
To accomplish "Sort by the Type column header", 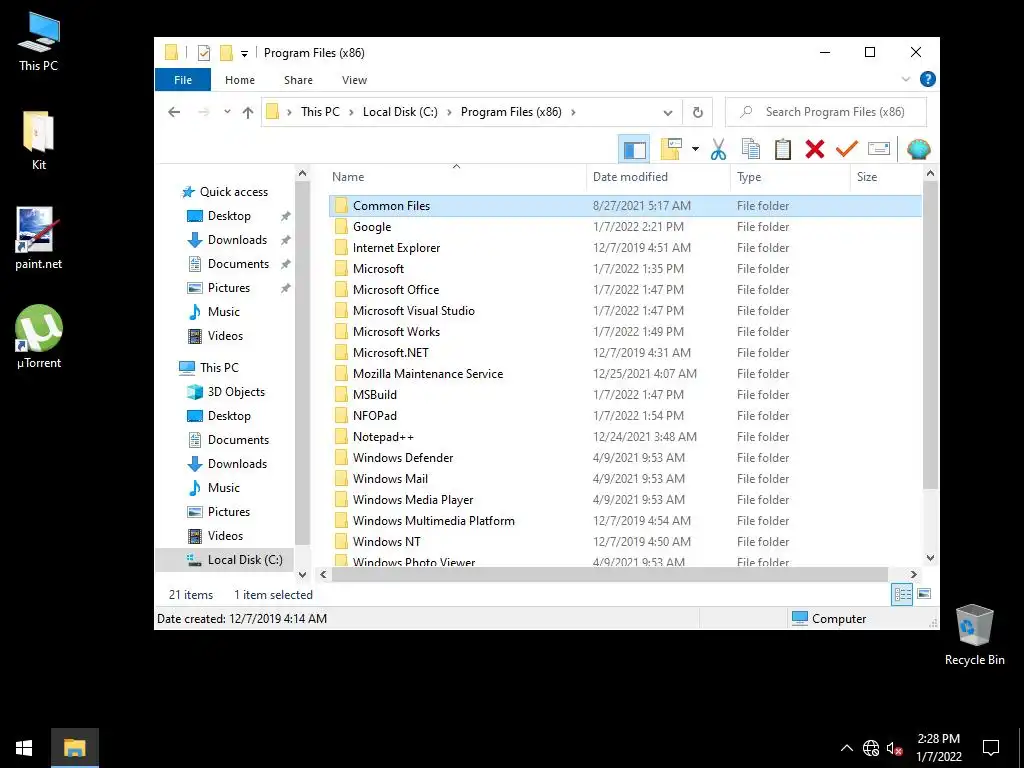I will [790, 177].
